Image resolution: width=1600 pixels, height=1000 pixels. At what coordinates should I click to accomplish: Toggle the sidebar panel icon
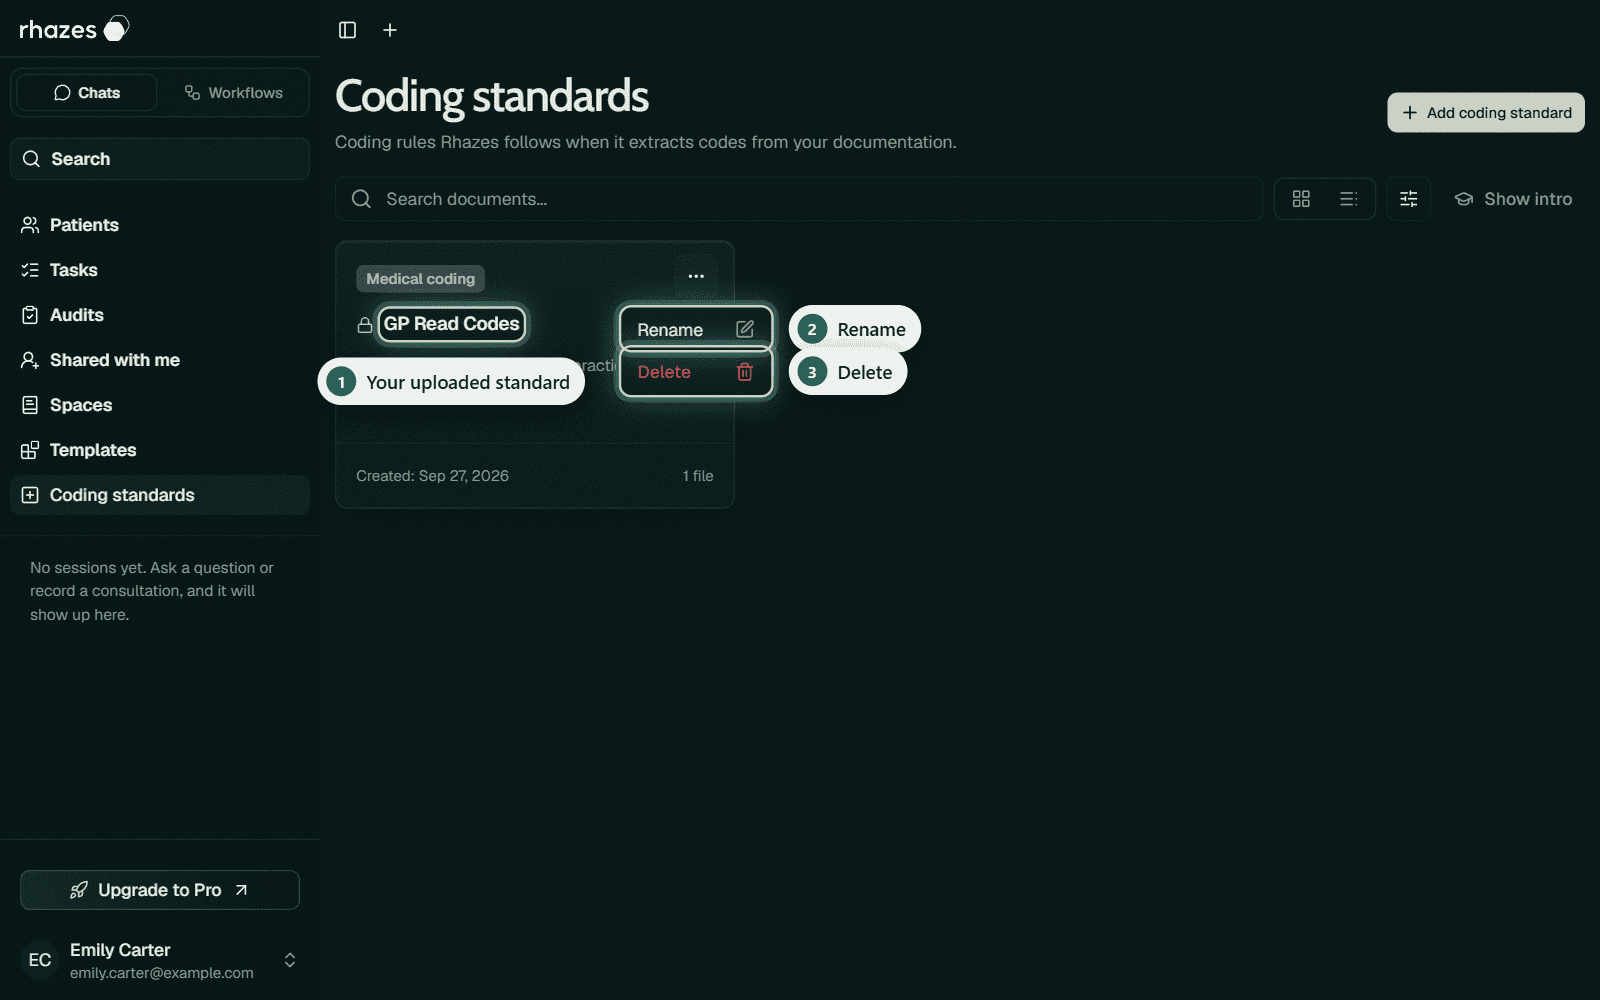[347, 30]
